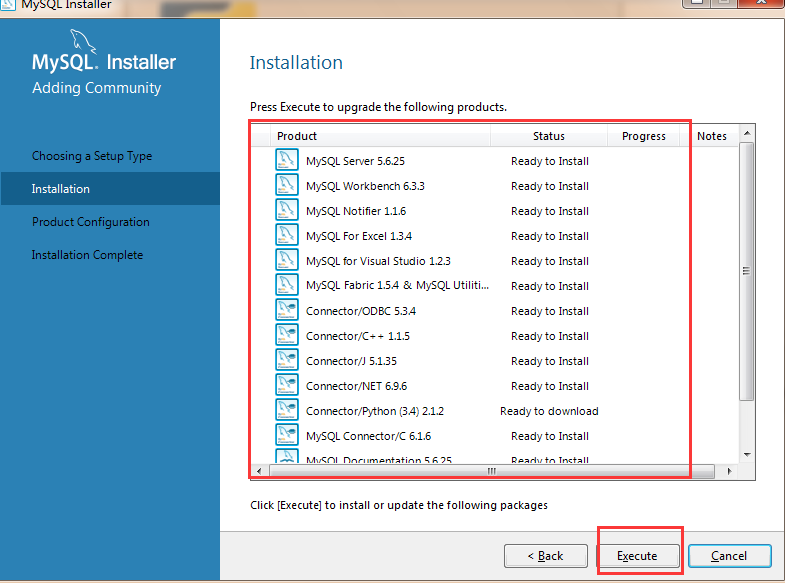
Task: Select the MySQL Server 5.6.25 name
Action: [355, 161]
